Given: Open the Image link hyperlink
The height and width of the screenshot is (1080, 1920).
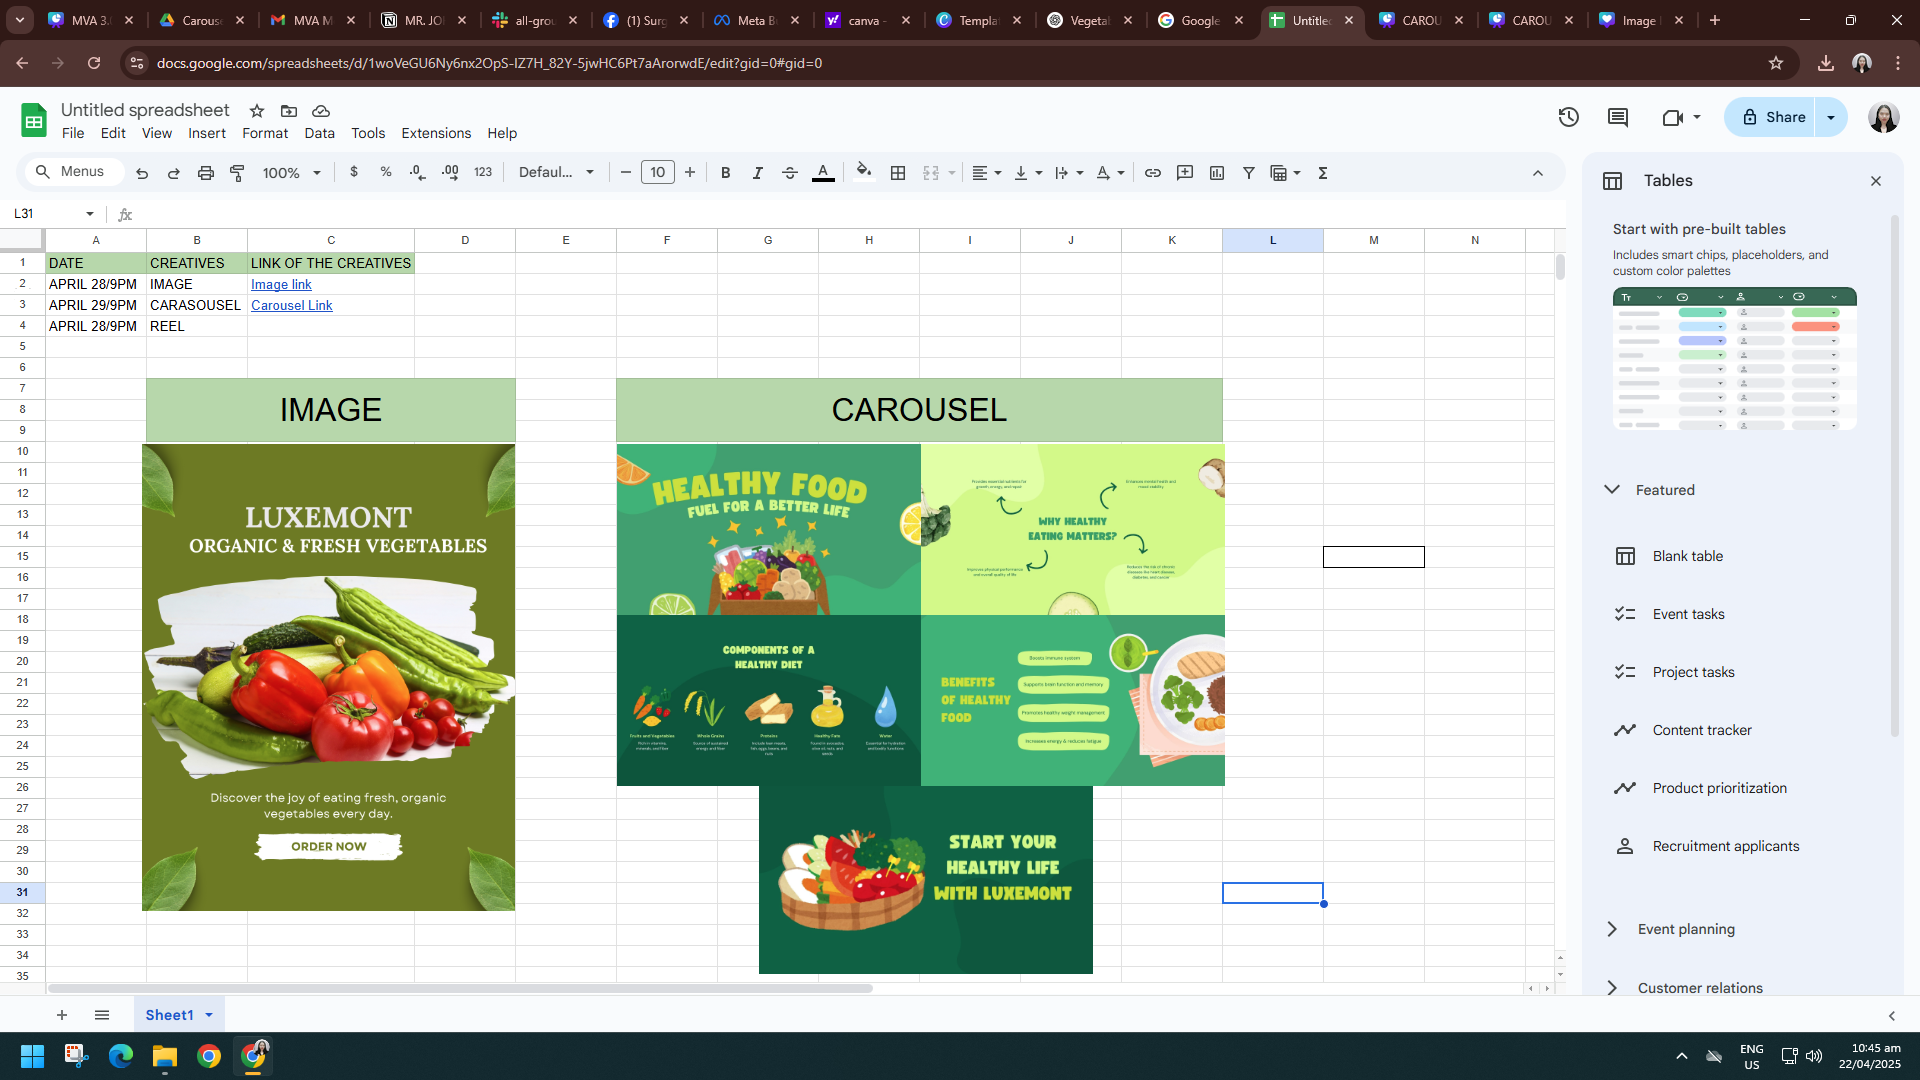Looking at the screenshot, I should [x=281, y=285].
